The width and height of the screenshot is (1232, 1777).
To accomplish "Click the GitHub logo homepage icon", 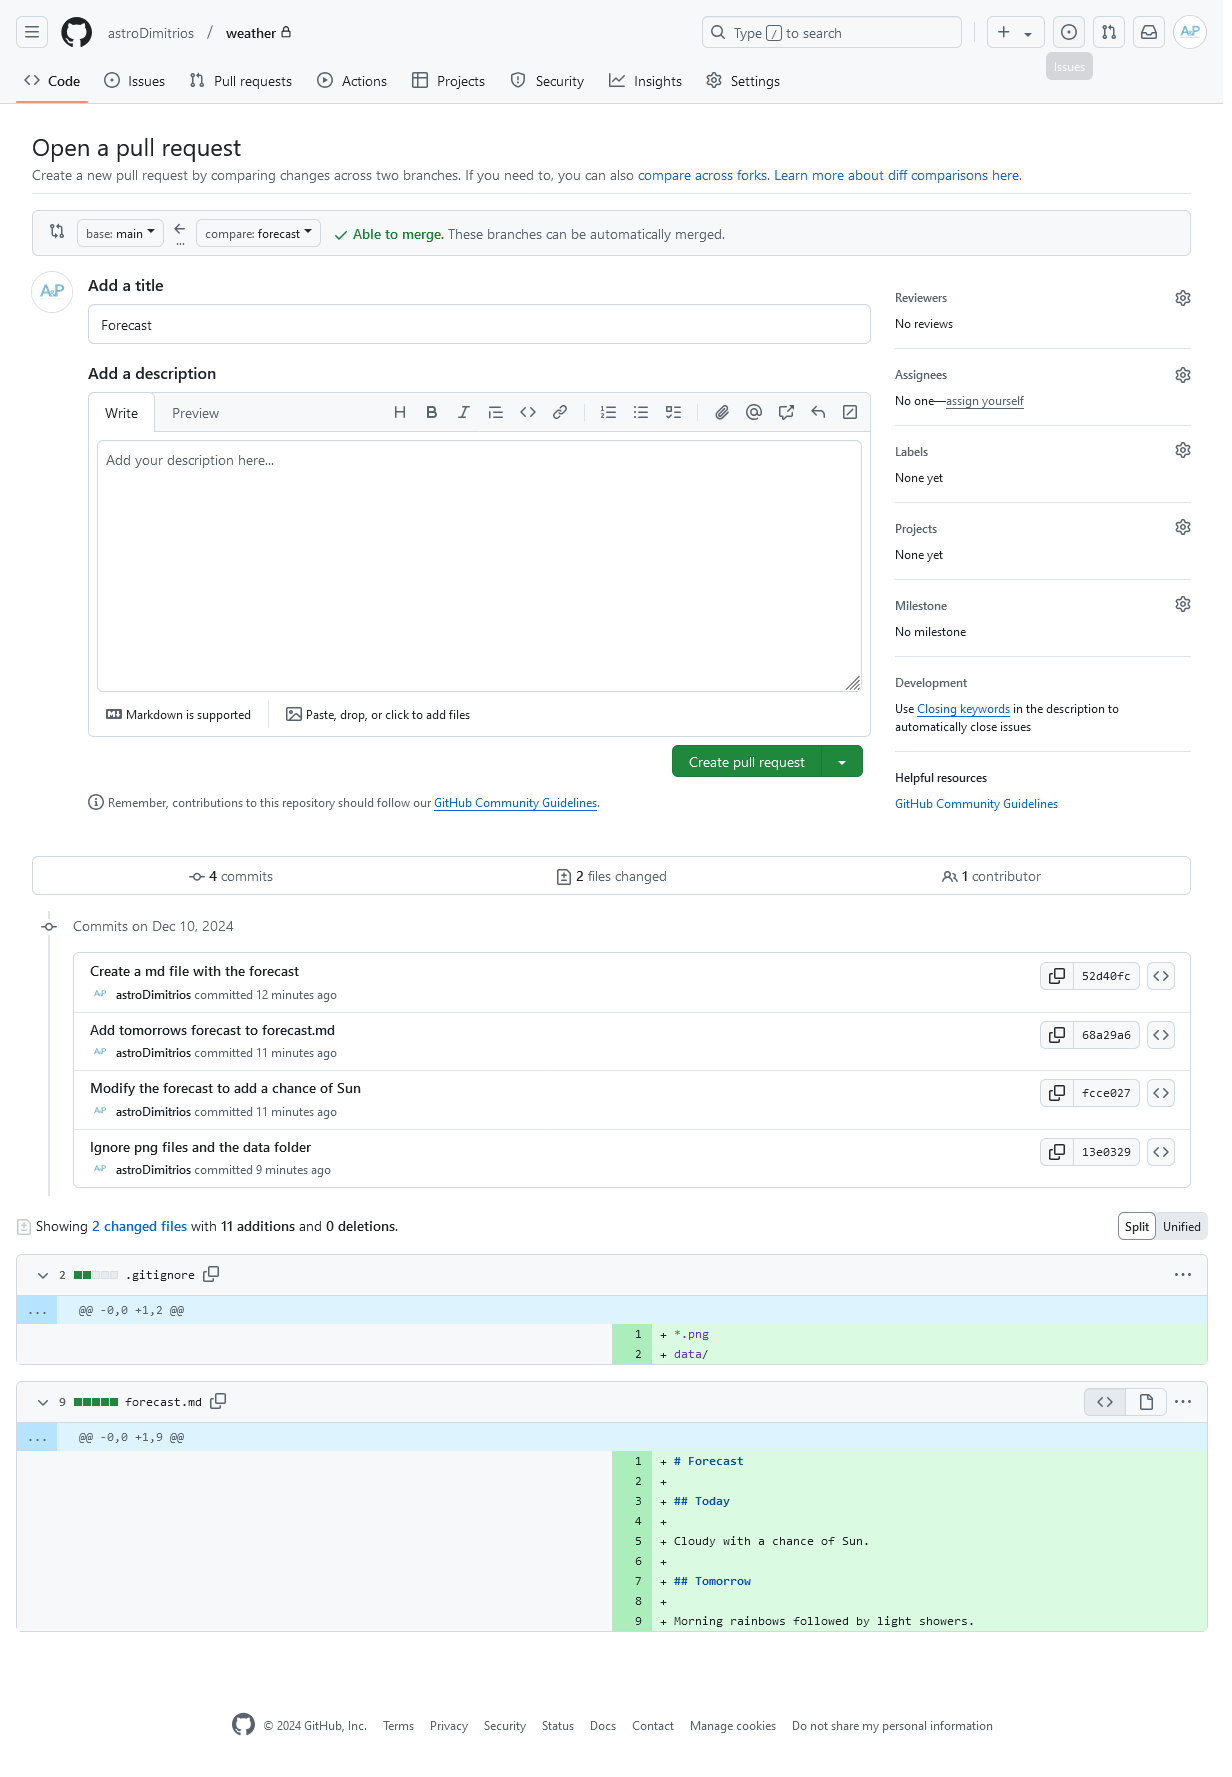I will (76, 32).
